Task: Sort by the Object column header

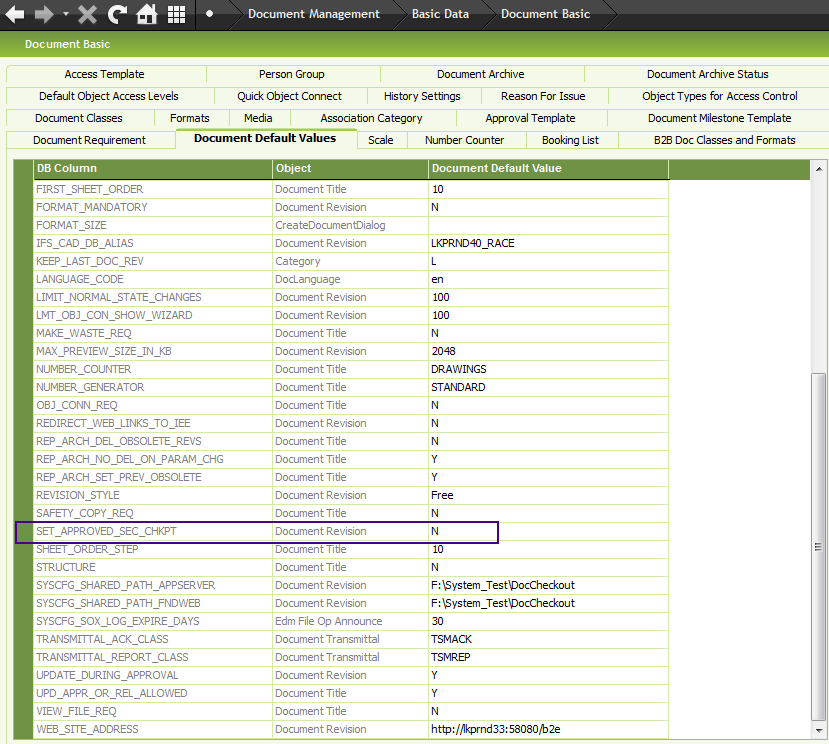Action: 350,169
